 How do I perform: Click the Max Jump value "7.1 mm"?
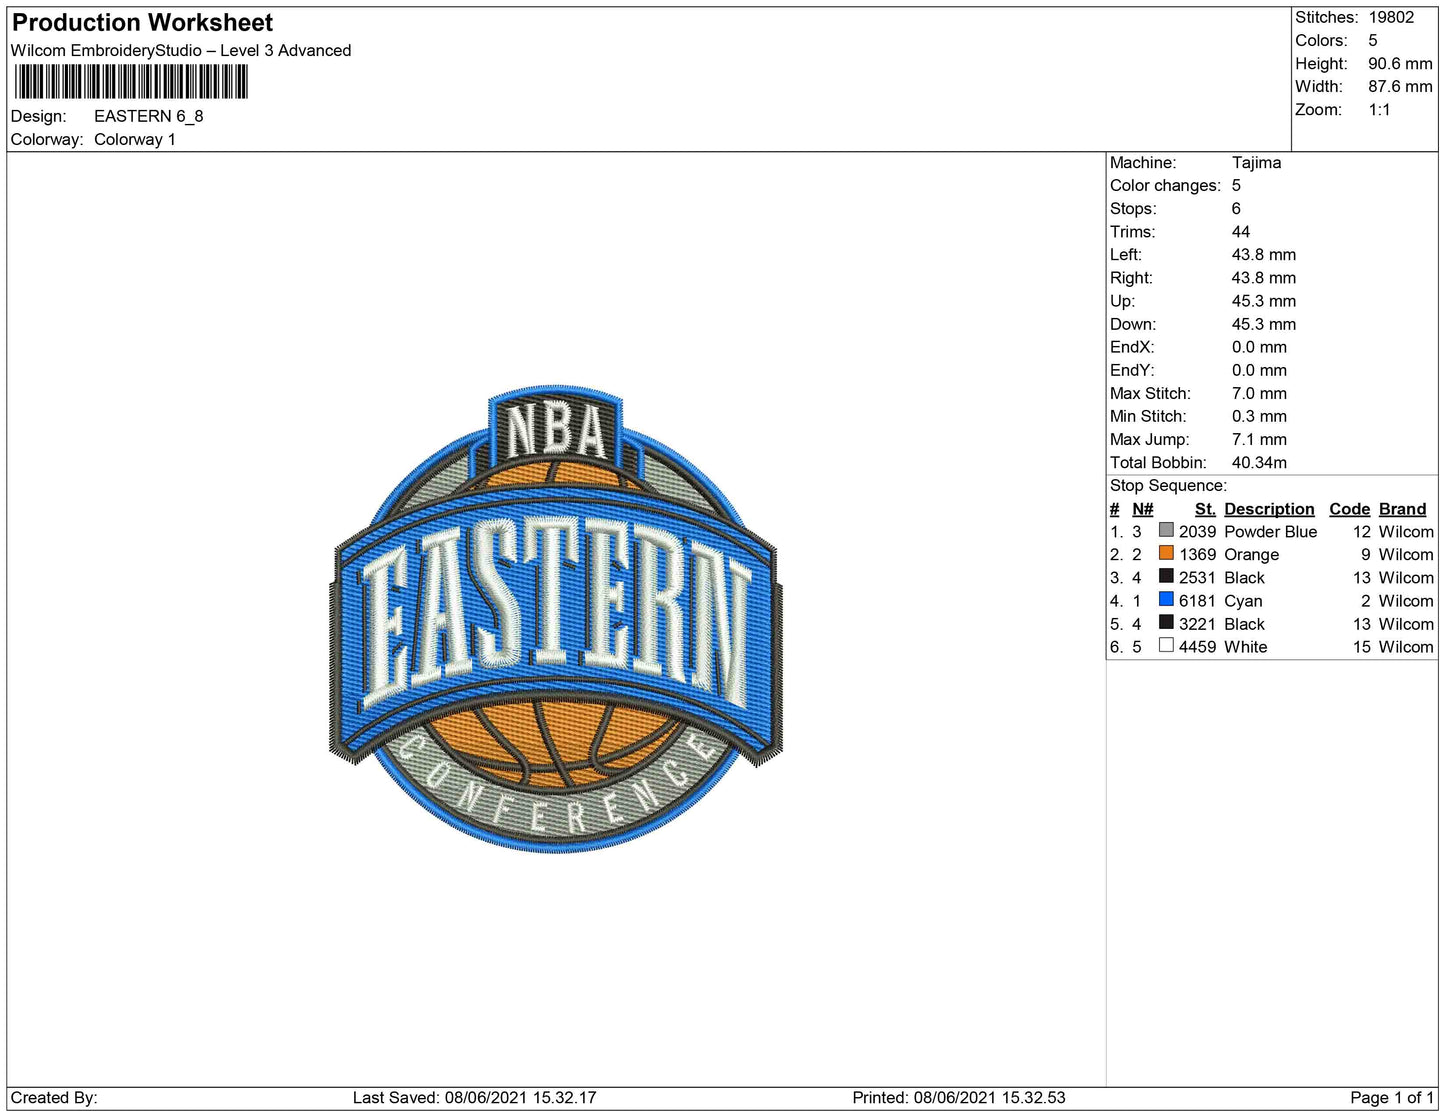[x=1259, y=439]
